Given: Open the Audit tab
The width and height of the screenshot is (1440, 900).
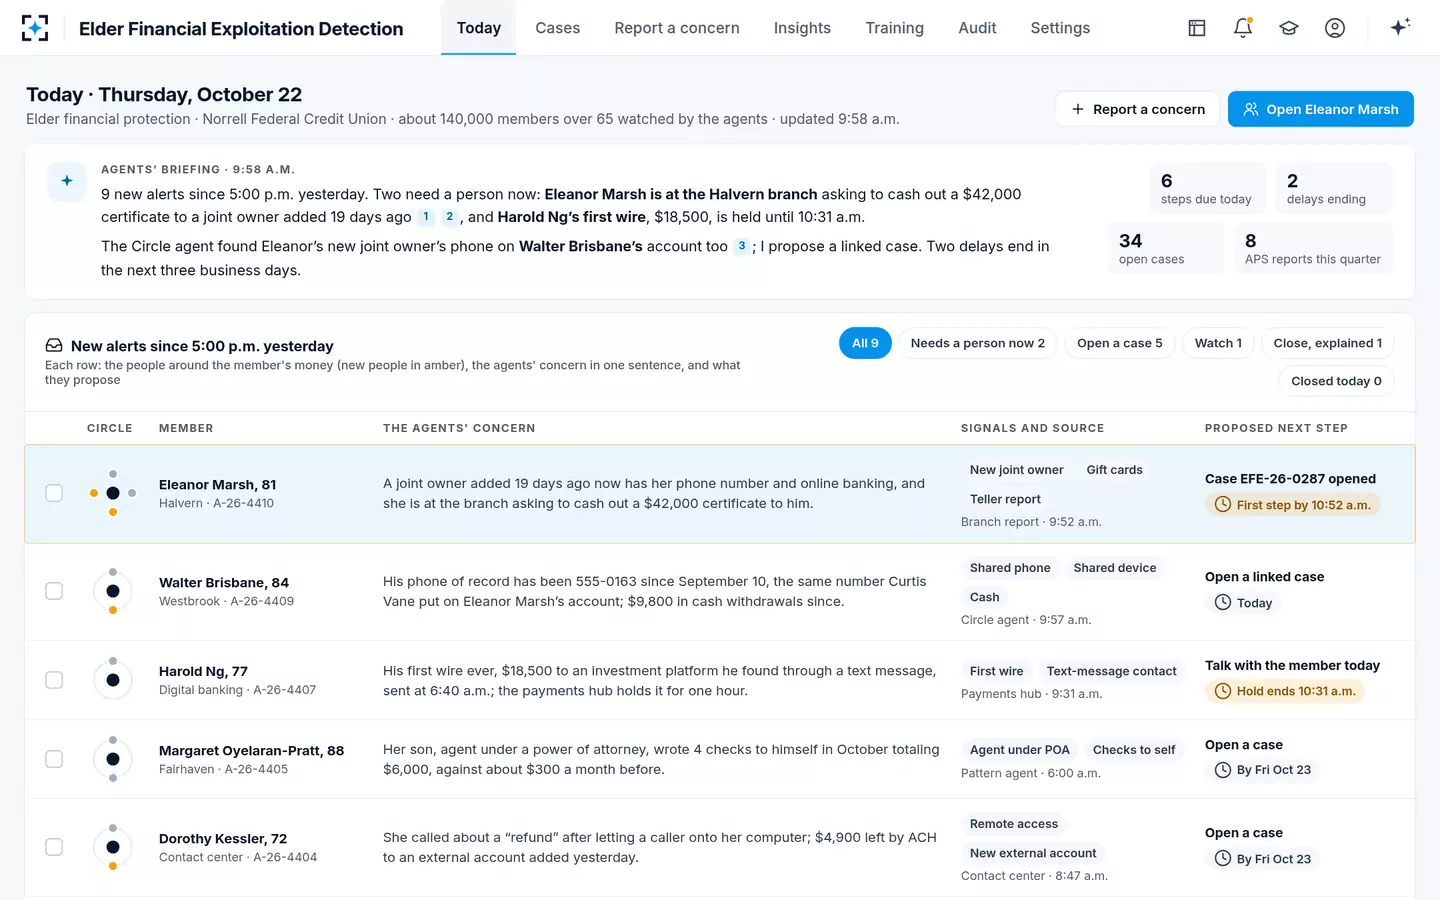Looking at the screenshot, I should (977, 28).
